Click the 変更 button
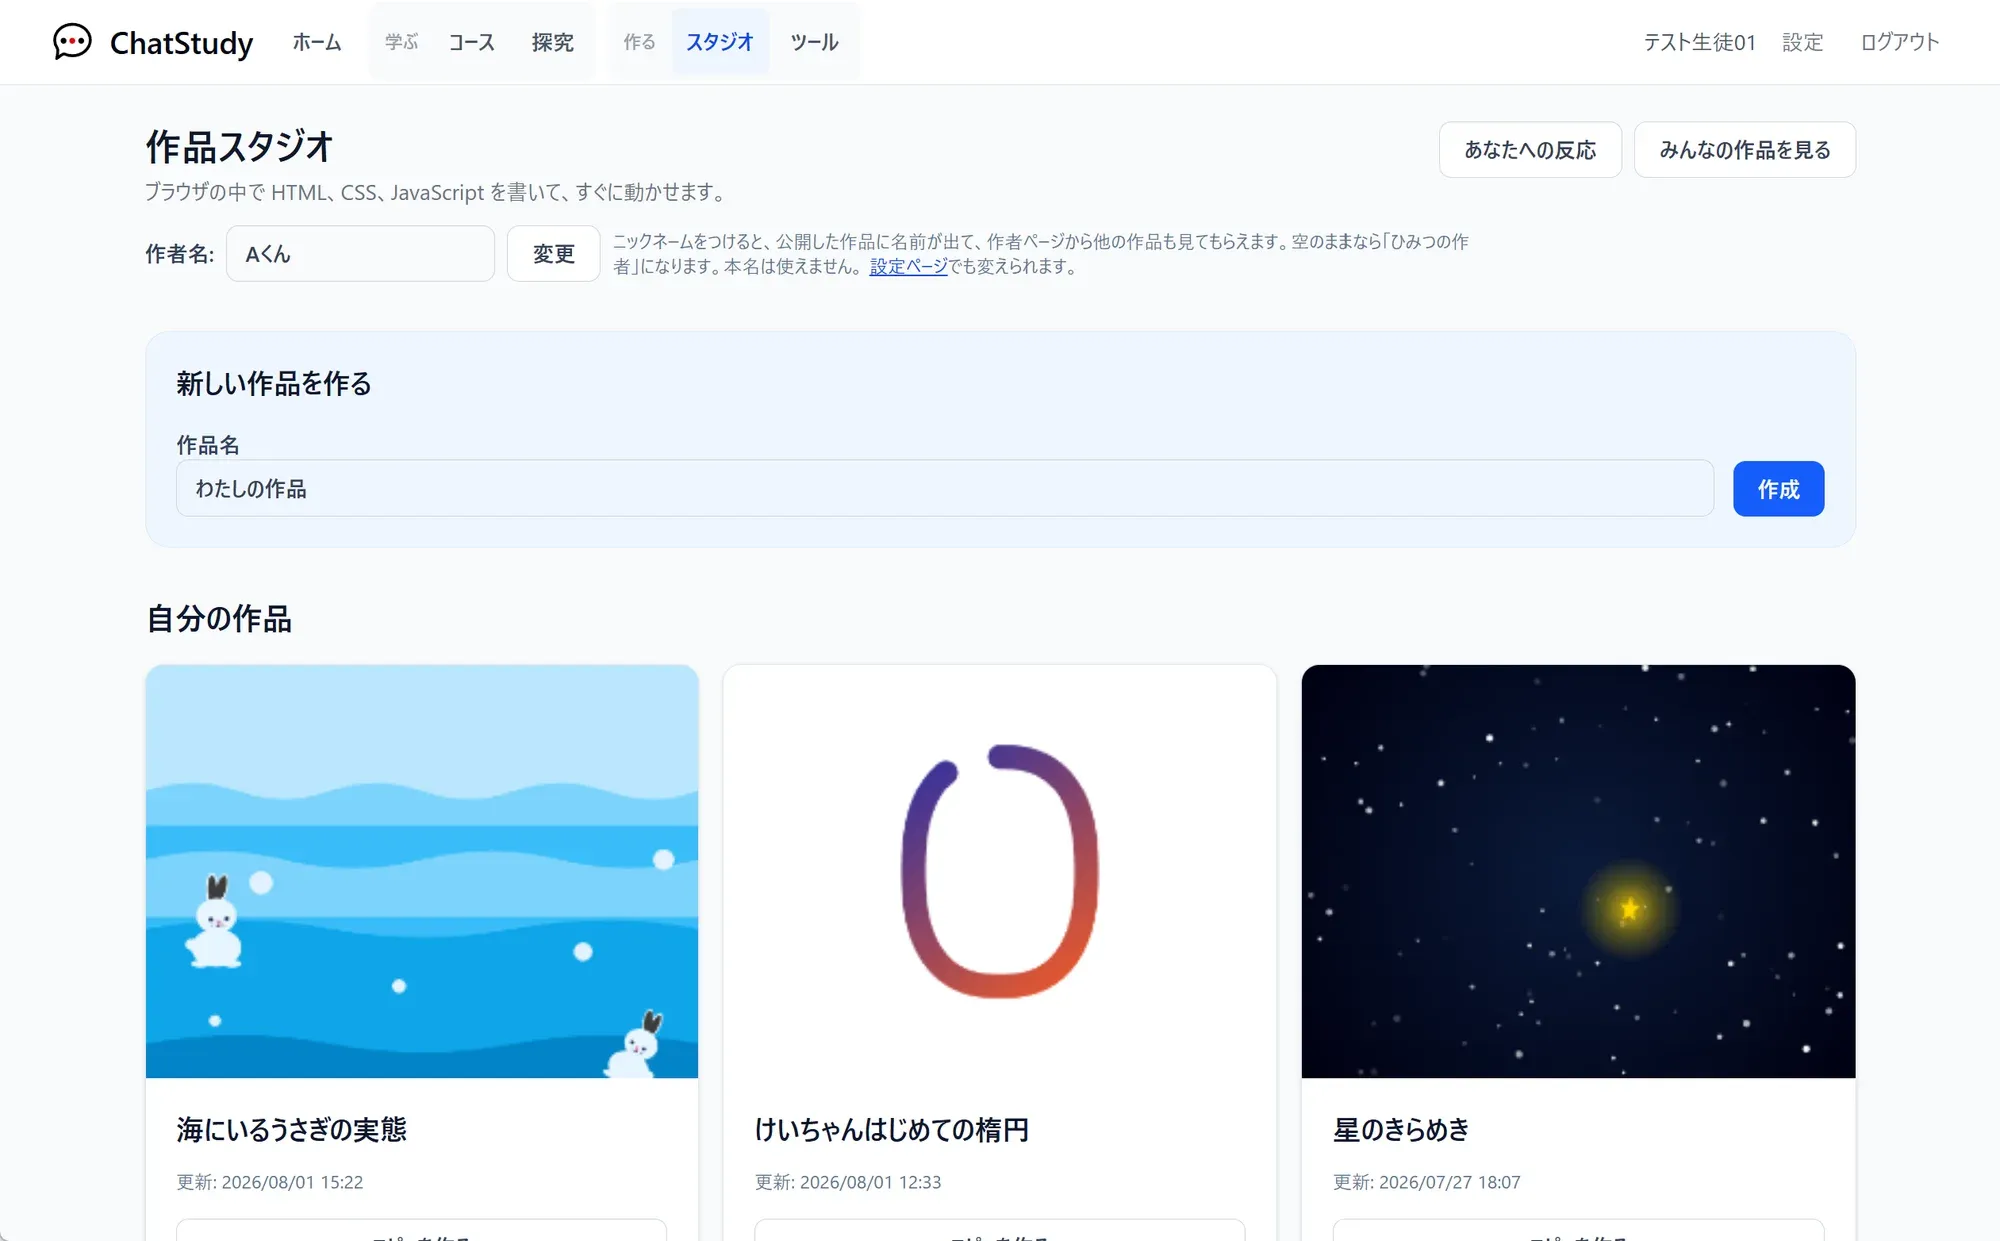This screenshot has width=2000, height=1241. (553, 254)
